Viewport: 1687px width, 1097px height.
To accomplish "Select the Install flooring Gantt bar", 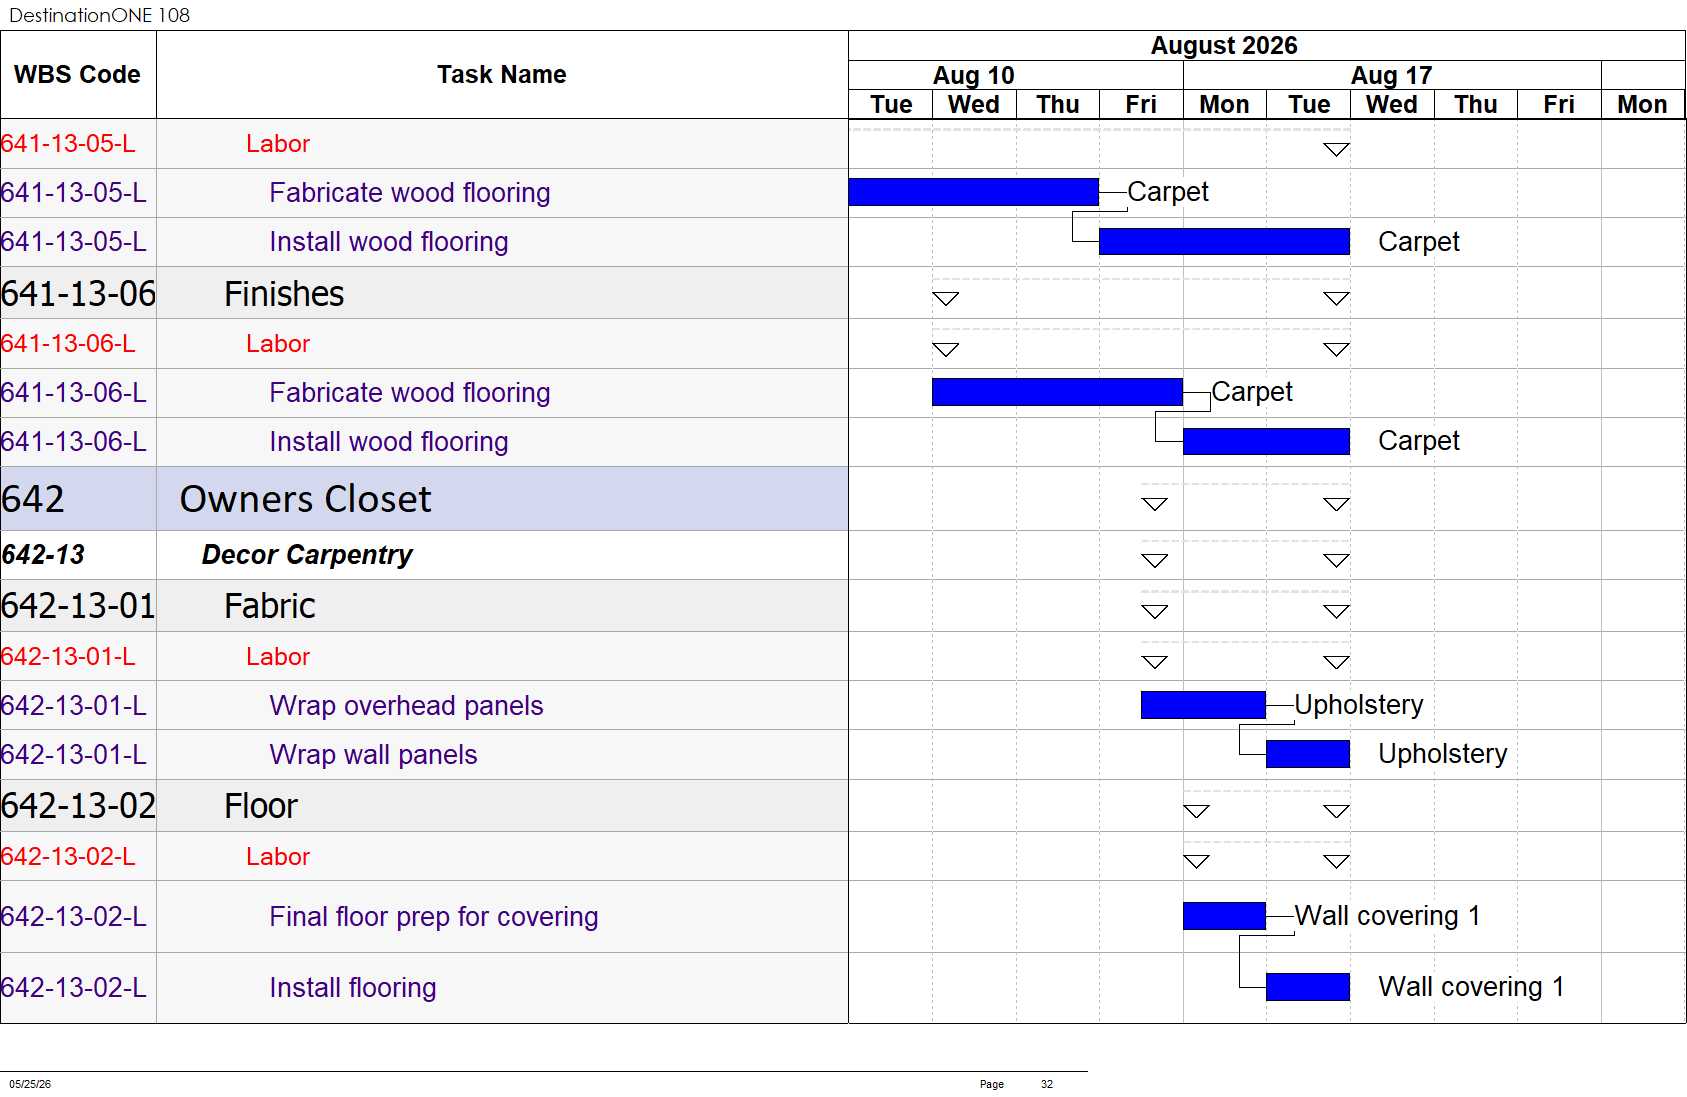I will pyautogui.click(x=1307, y=987).
